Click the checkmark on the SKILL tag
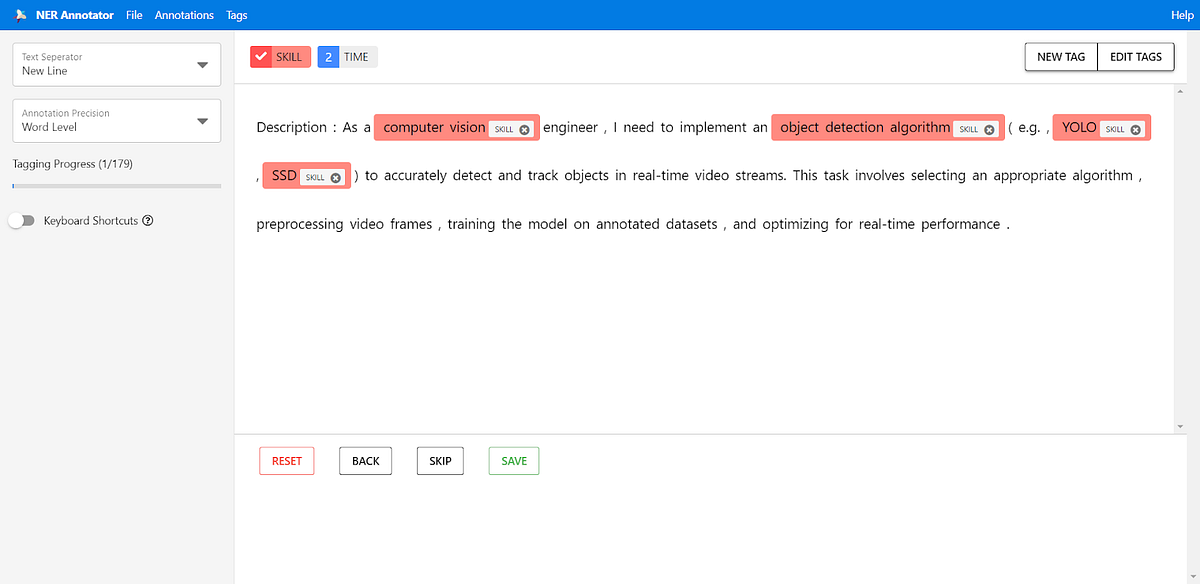1200x584 pixels. point(262,56)
